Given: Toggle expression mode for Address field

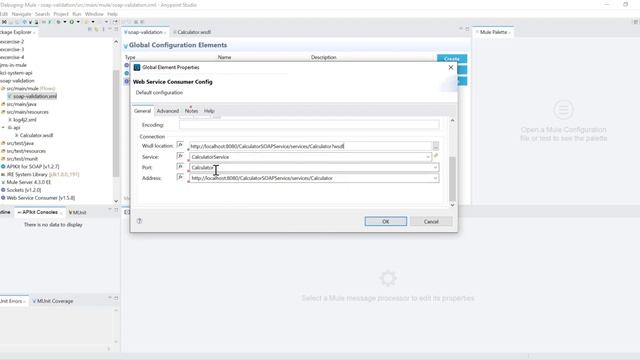Looking at the screenshot, I should point(180,177).
